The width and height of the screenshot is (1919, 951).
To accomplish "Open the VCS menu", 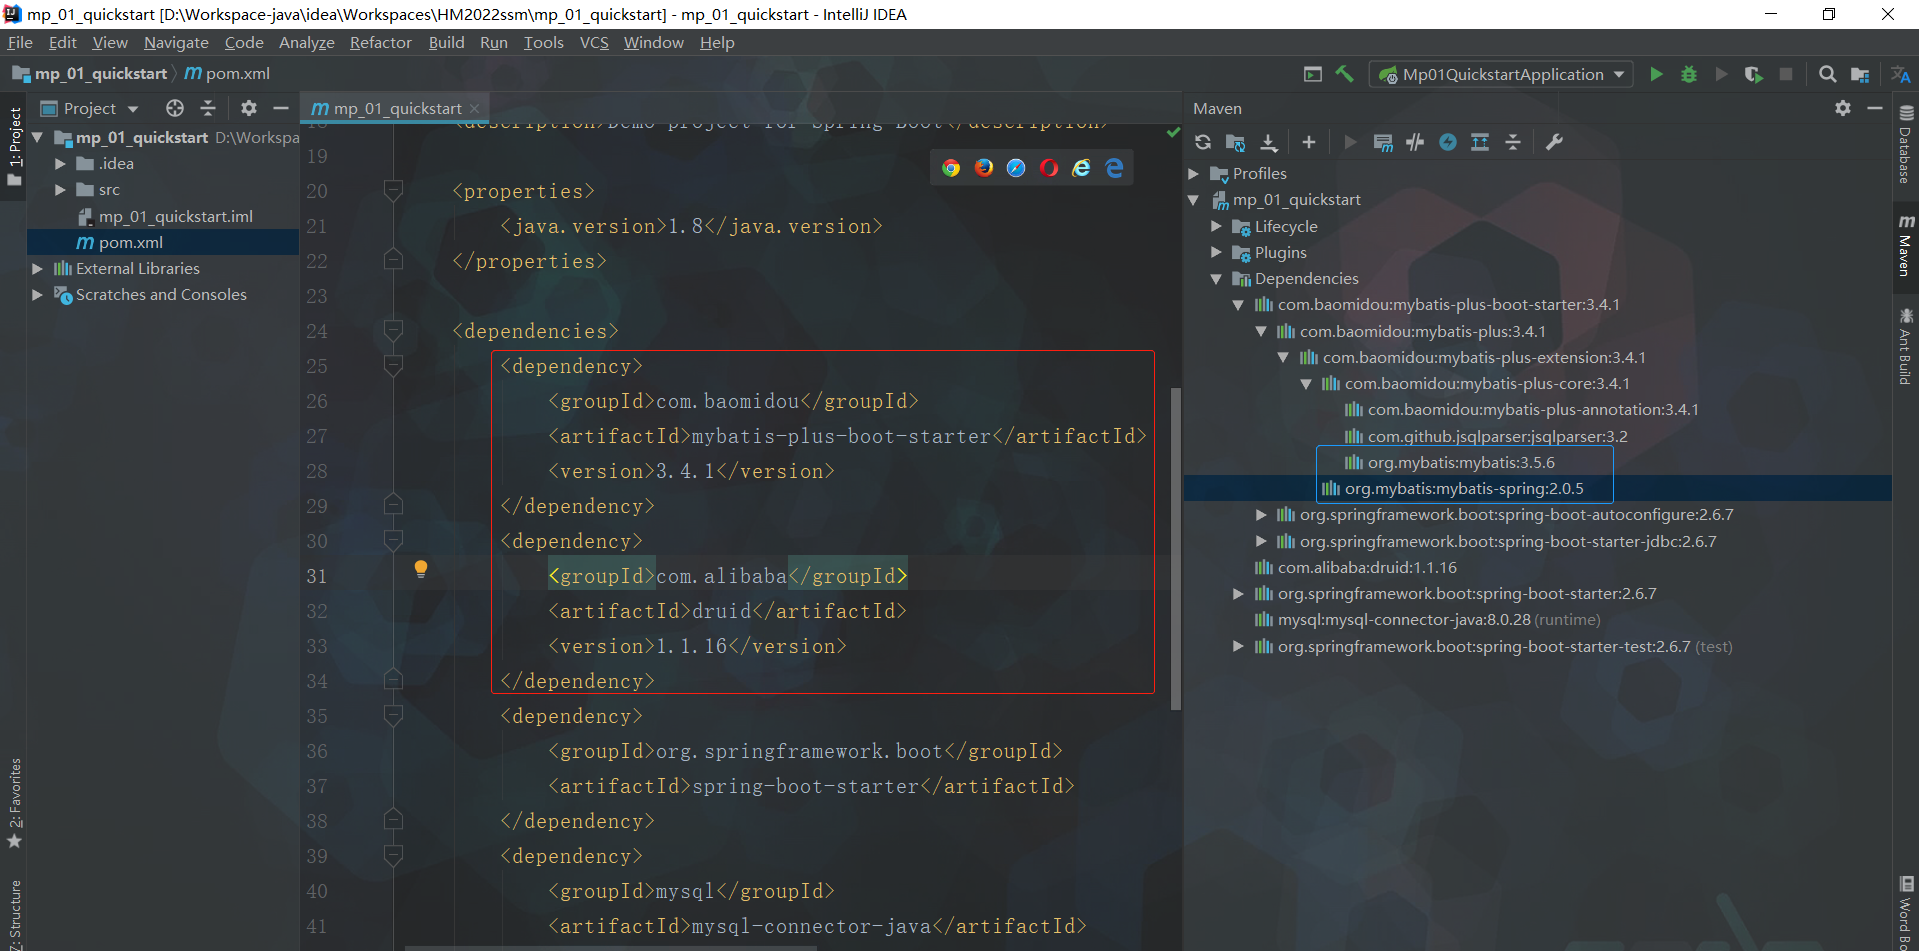I will (594, 42).
